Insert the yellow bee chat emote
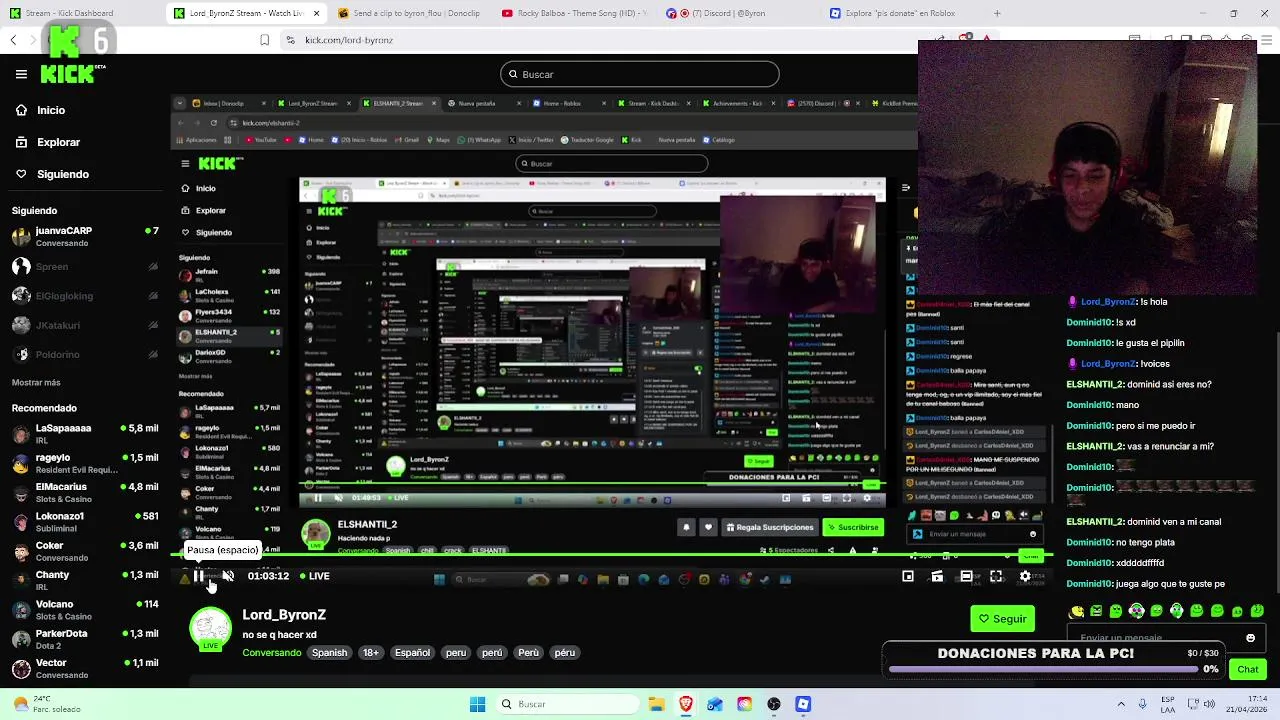The height and width of the screenshot is (720, 1280). 1077,611
